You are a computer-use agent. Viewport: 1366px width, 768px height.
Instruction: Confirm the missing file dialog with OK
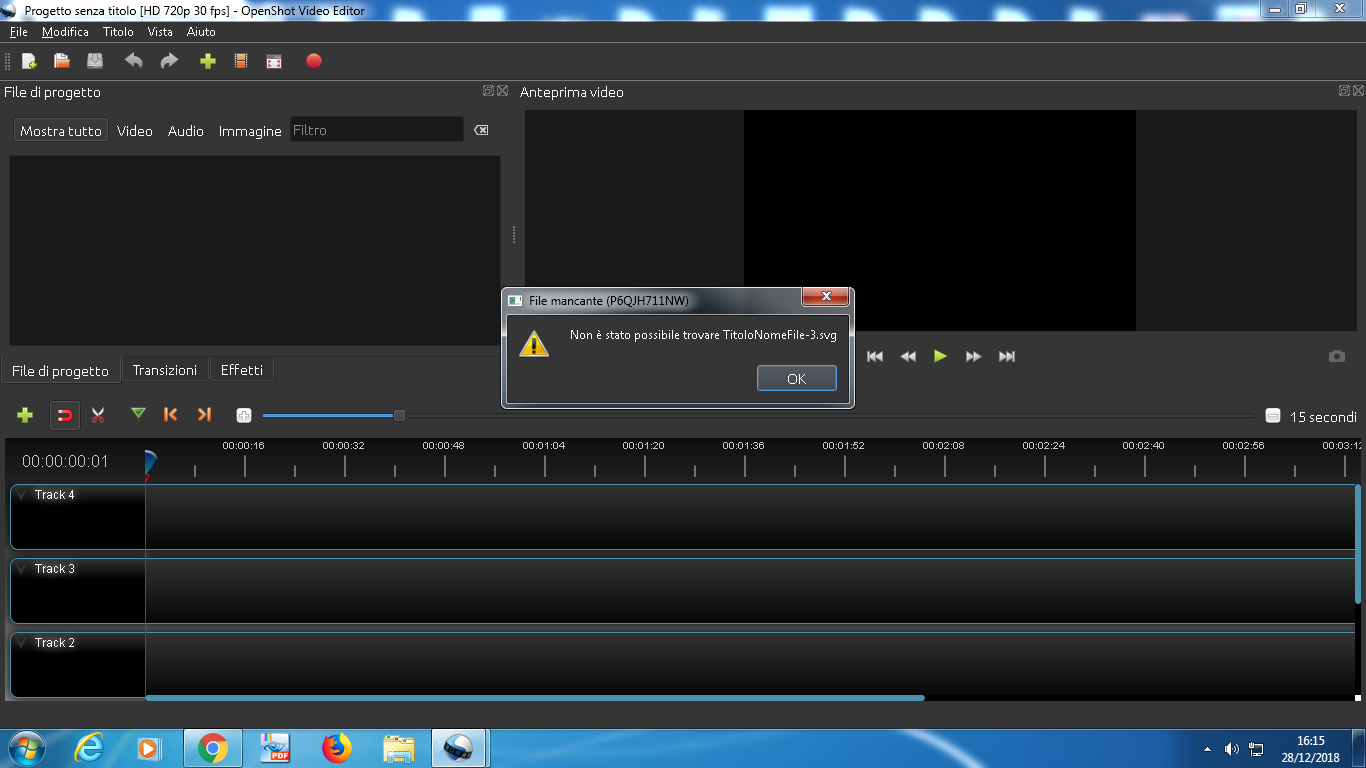[x=797, y=378]
